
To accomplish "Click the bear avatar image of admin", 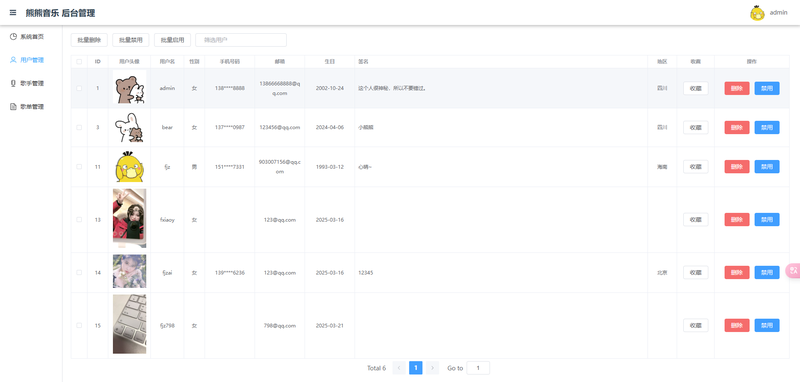I will click(130, 88).
